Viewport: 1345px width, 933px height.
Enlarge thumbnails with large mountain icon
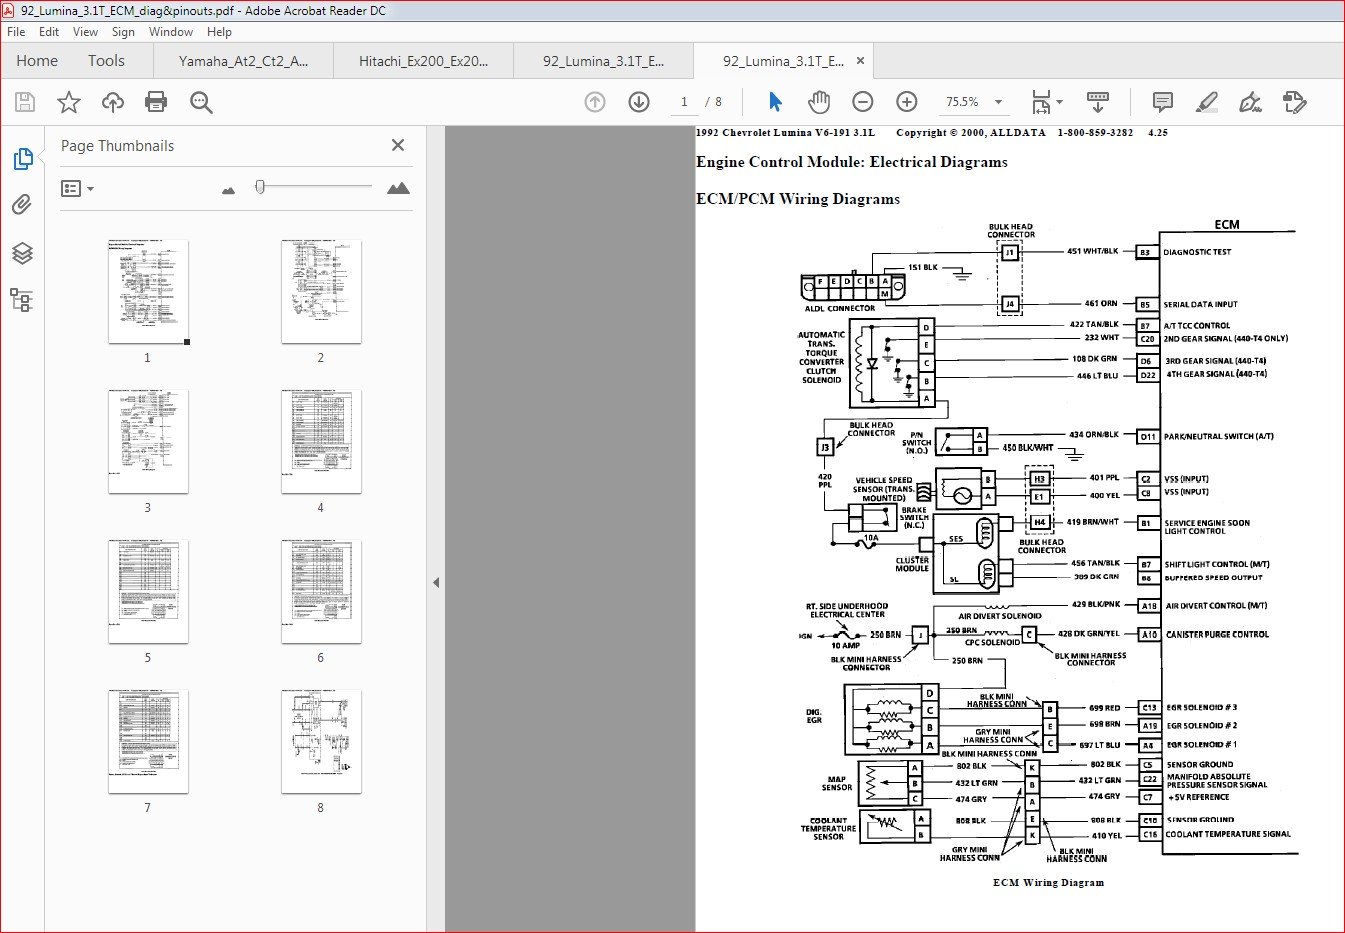click(398, 188)
